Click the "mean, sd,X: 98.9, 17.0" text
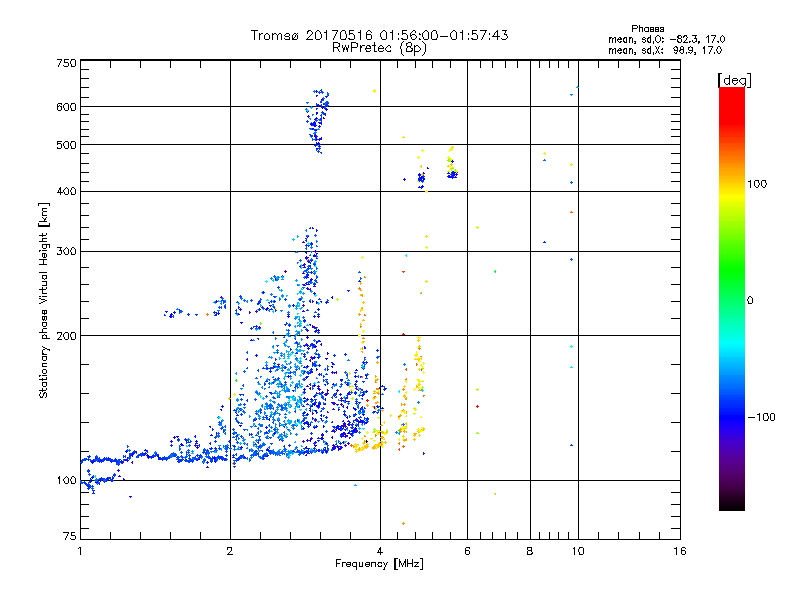This screenshot has width=800, height=600. (x=665, y=50)
